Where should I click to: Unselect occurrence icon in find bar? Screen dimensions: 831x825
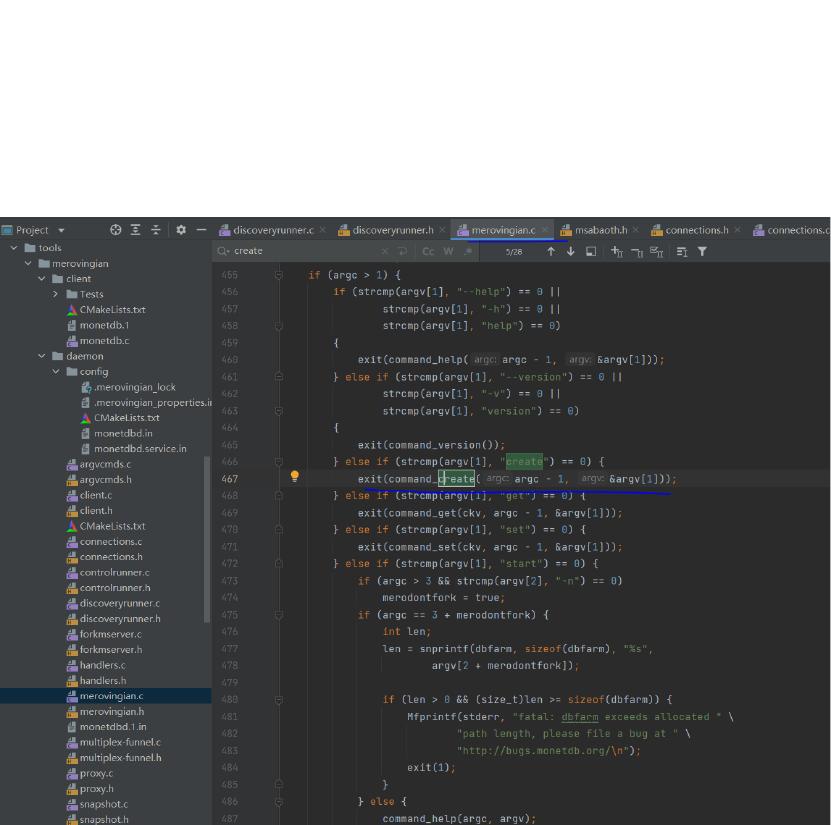[636, 252]
